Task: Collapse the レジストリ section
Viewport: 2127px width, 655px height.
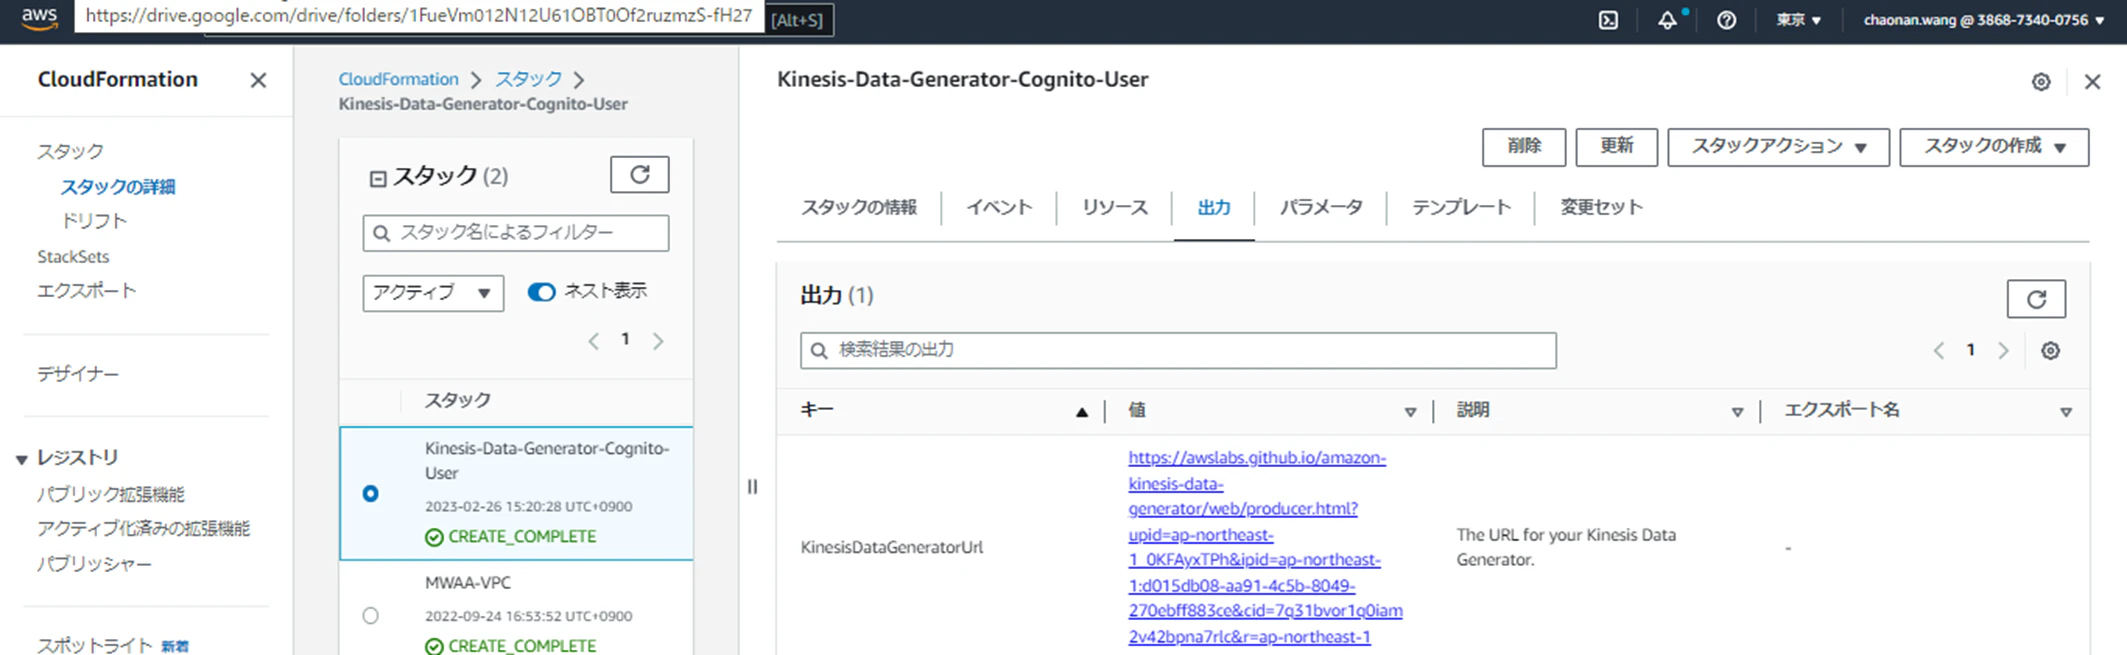Action: coord(22,459)
